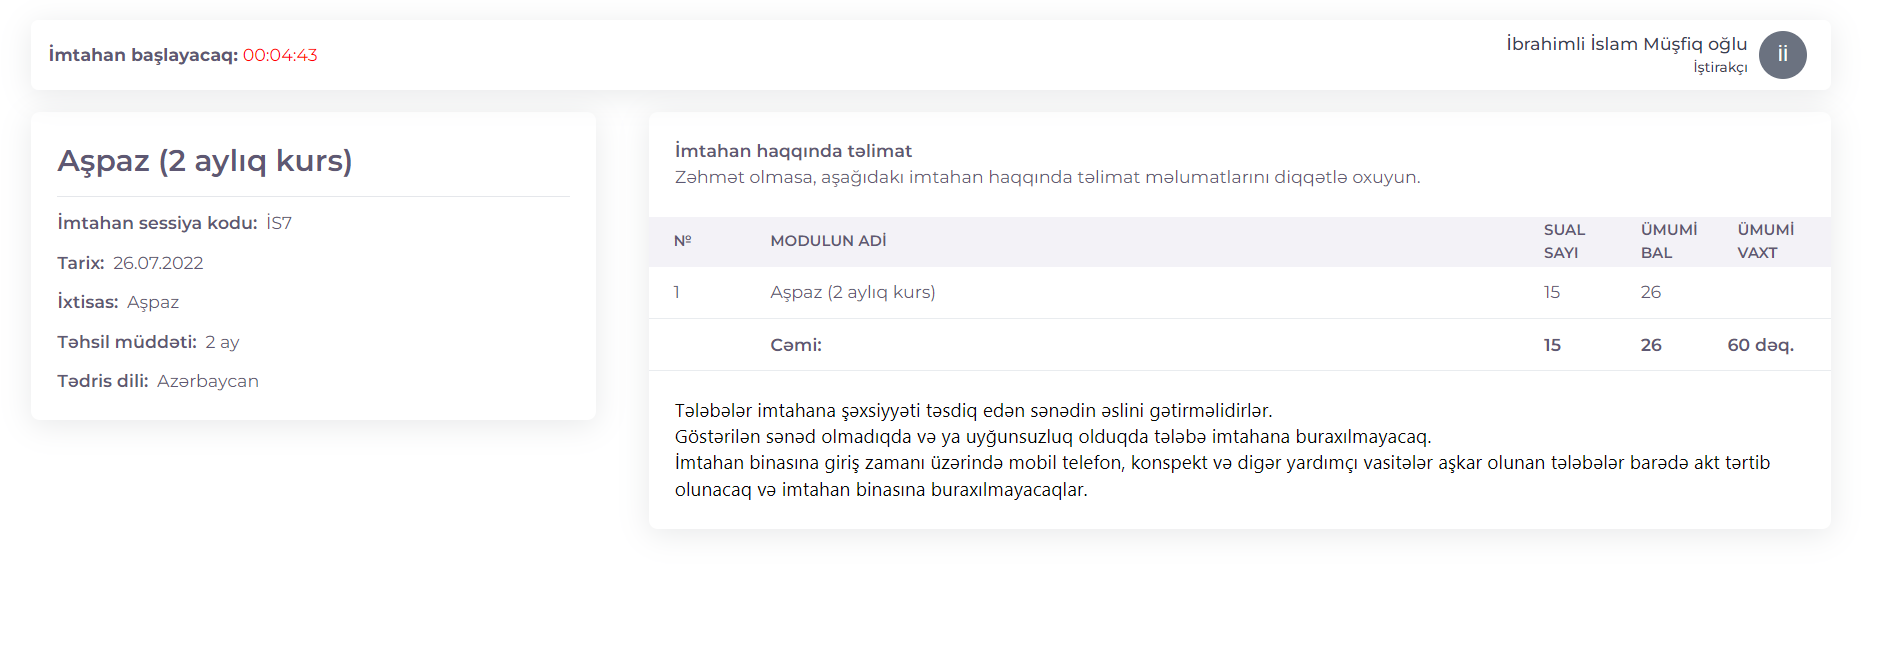Click the İxtisas value Aşpaz
The height and width of the screenshot is (663, 1883).
click(x=153, y=302)
